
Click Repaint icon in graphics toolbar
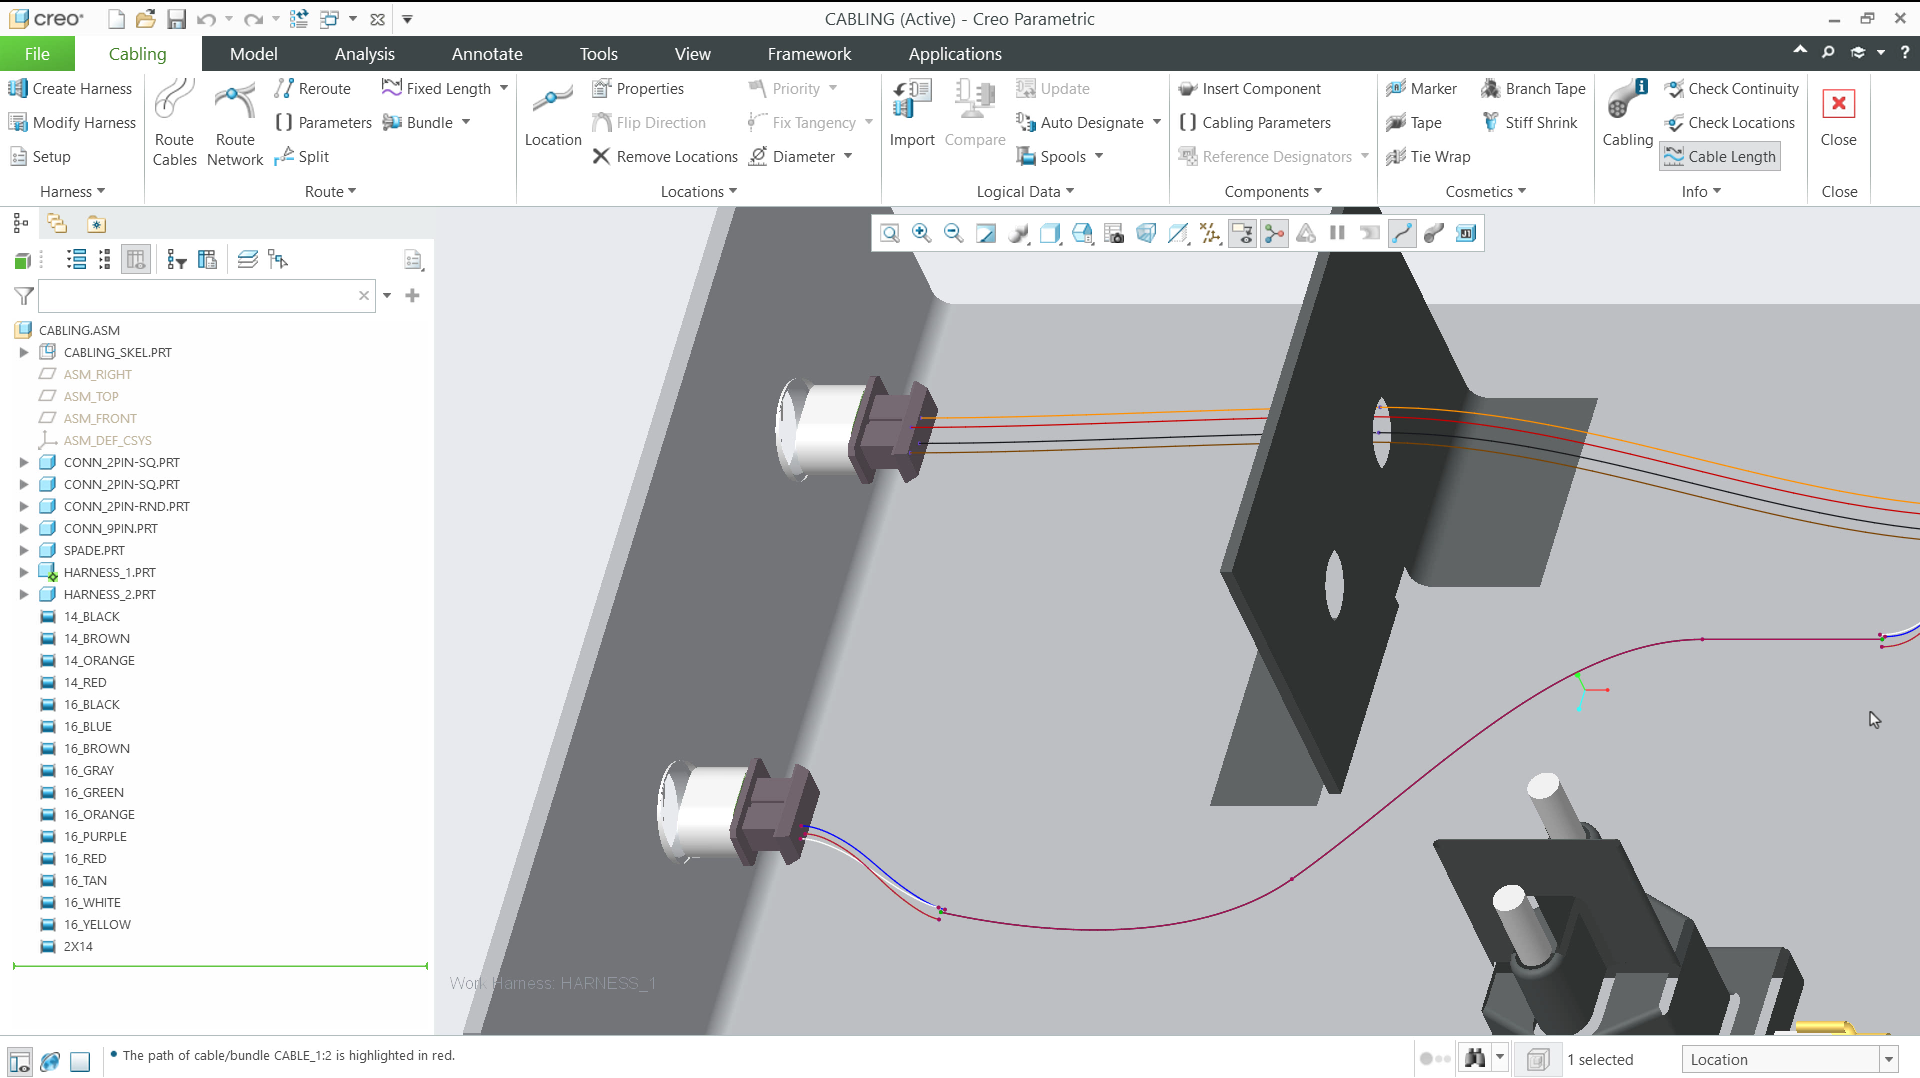pos(985,233)
